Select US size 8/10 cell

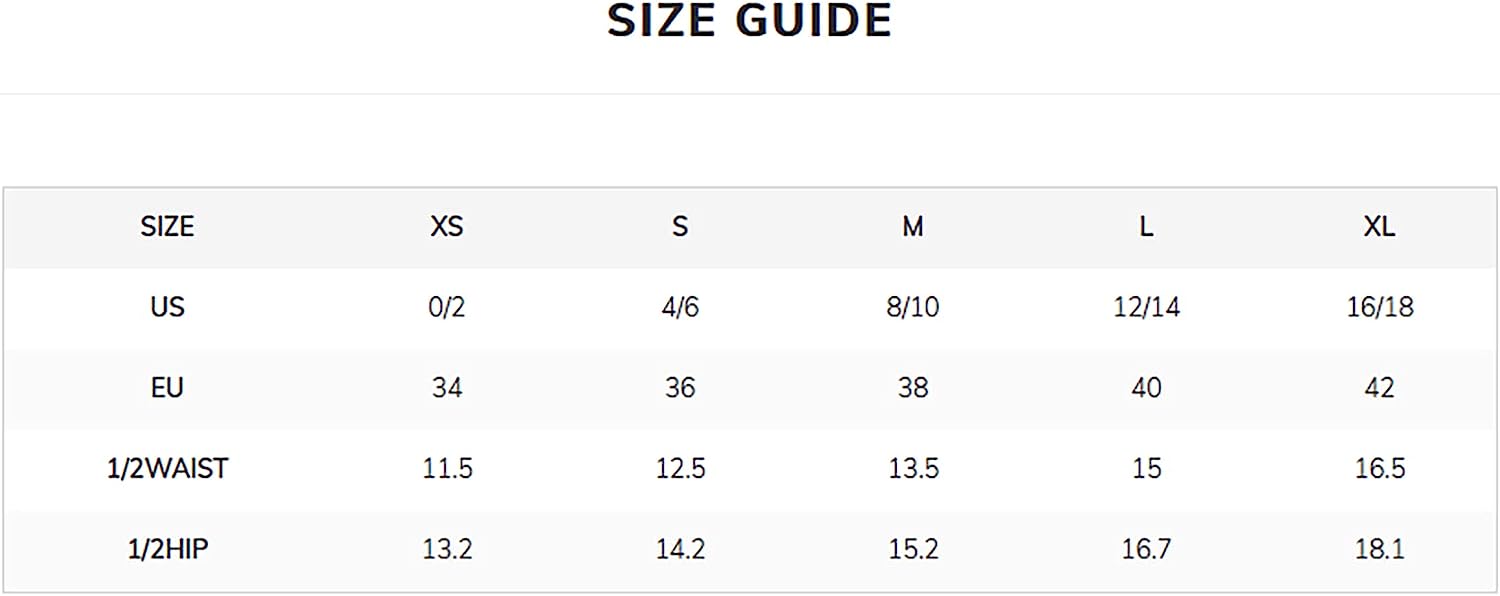913,306
